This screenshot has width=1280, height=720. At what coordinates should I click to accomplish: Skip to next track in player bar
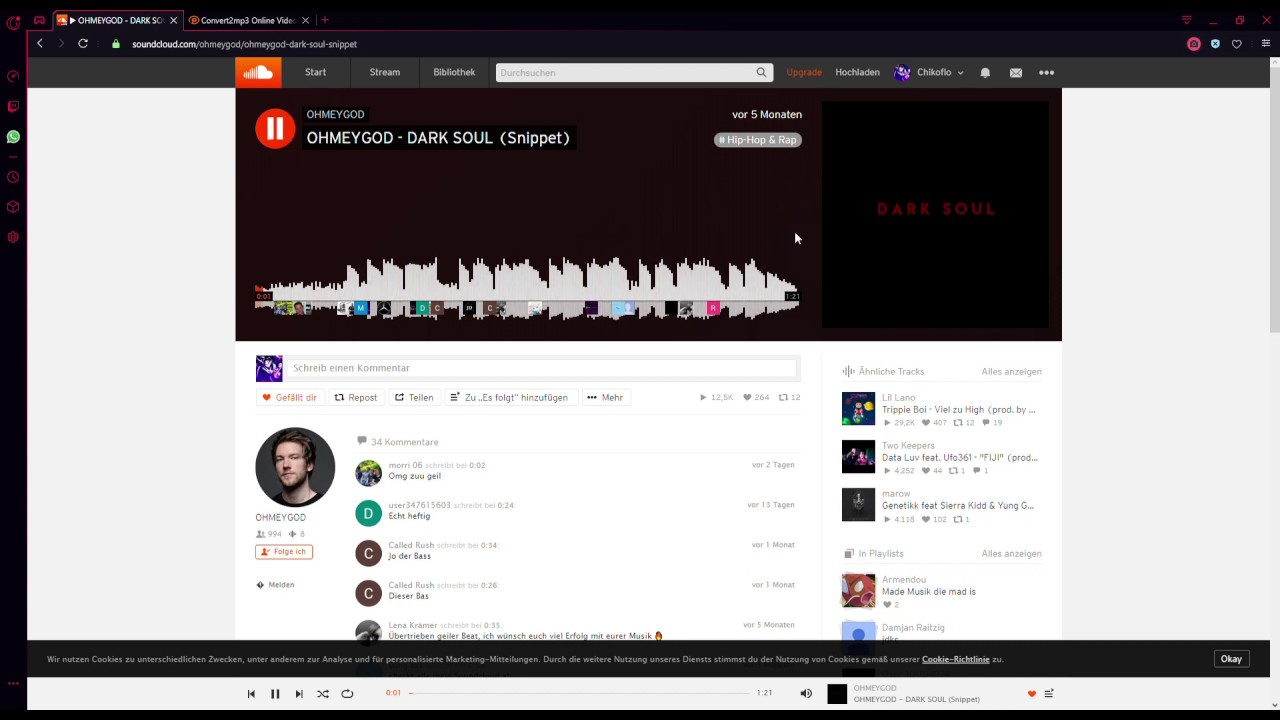click(299, 694)
